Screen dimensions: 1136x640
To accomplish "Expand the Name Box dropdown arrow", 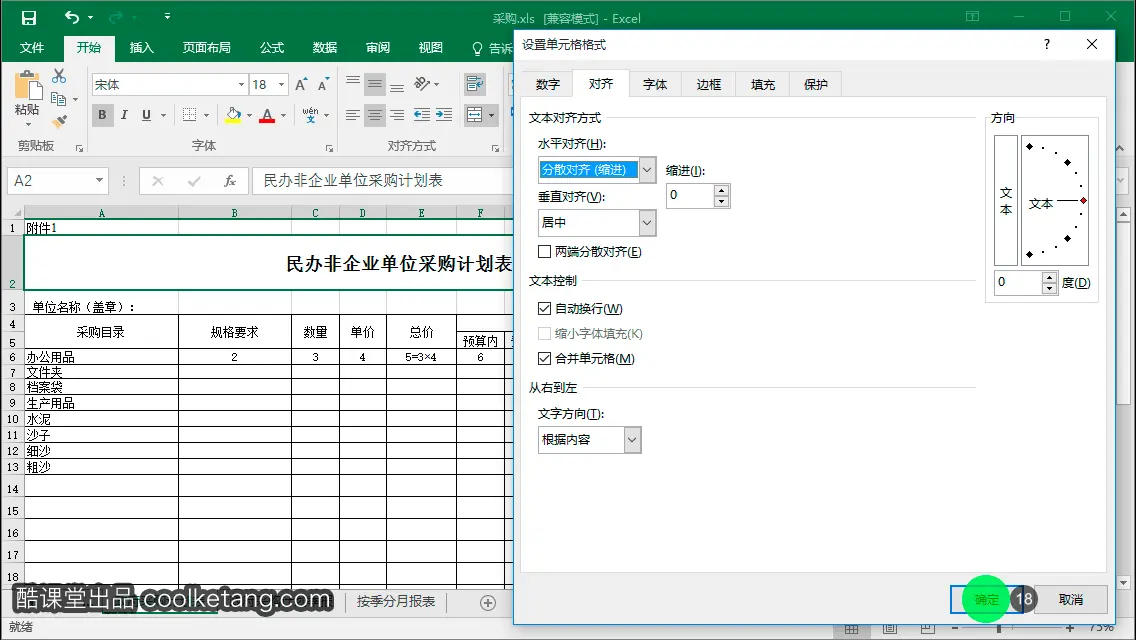I will (99, 180).
